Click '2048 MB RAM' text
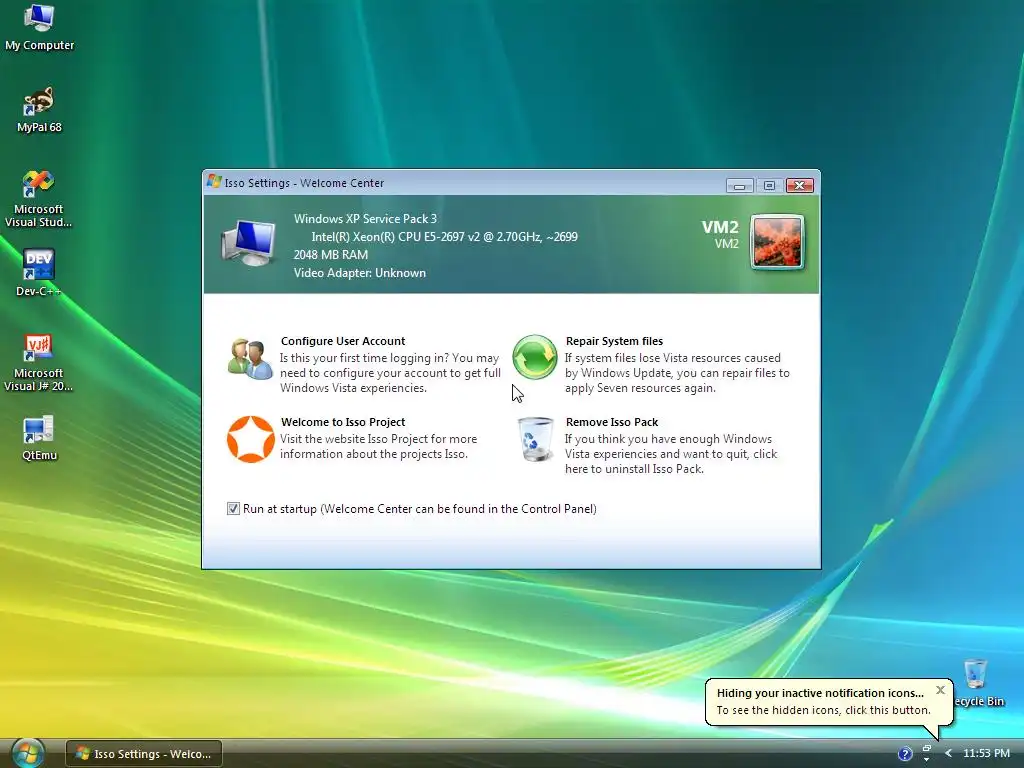Image resolution: width=1024 pixels, height=768 pixels. [x=330, y=255]
